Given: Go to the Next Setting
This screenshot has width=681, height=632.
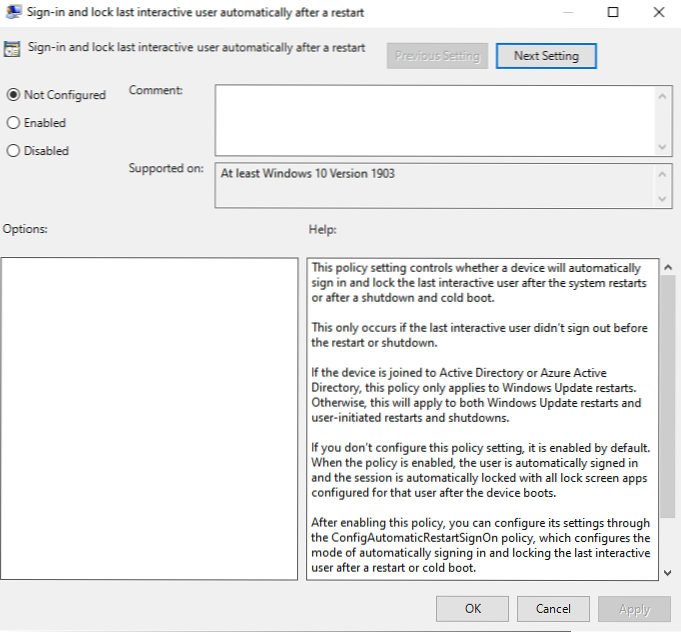Looking at the screenshot, I should pyautogui.click(x=546, y=56).
